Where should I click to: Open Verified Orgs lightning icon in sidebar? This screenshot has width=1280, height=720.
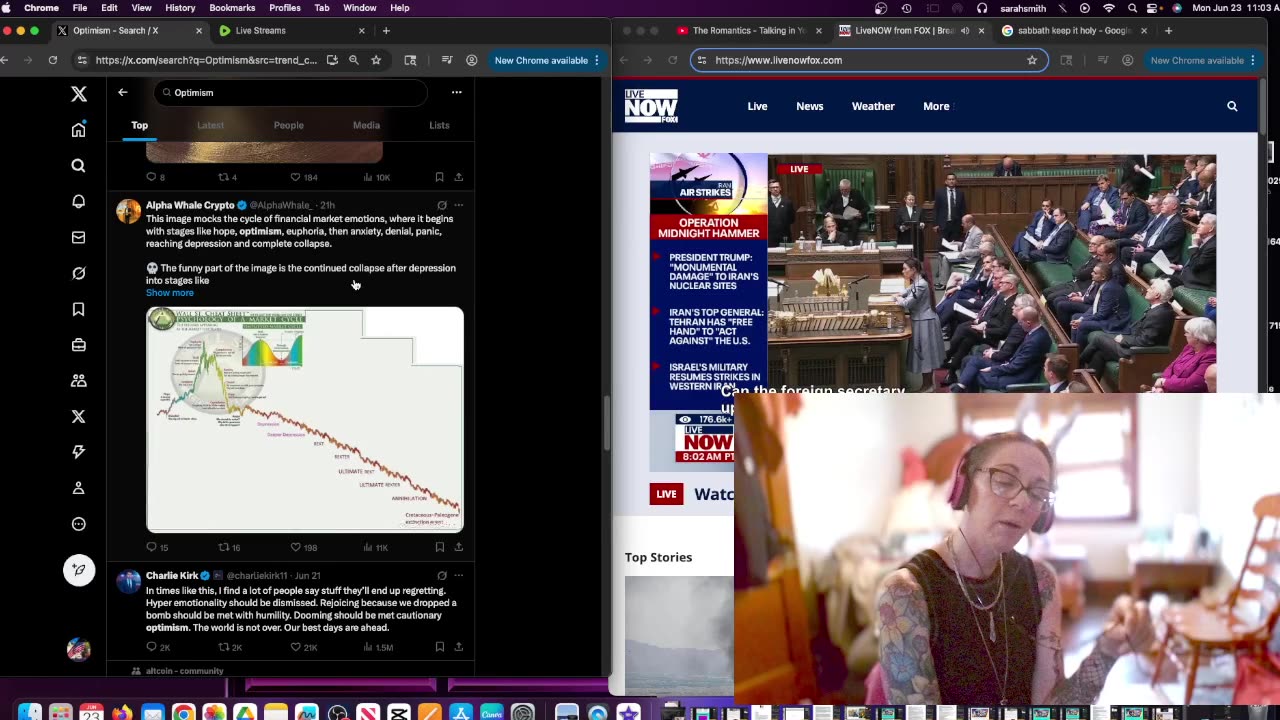(78, 452)
